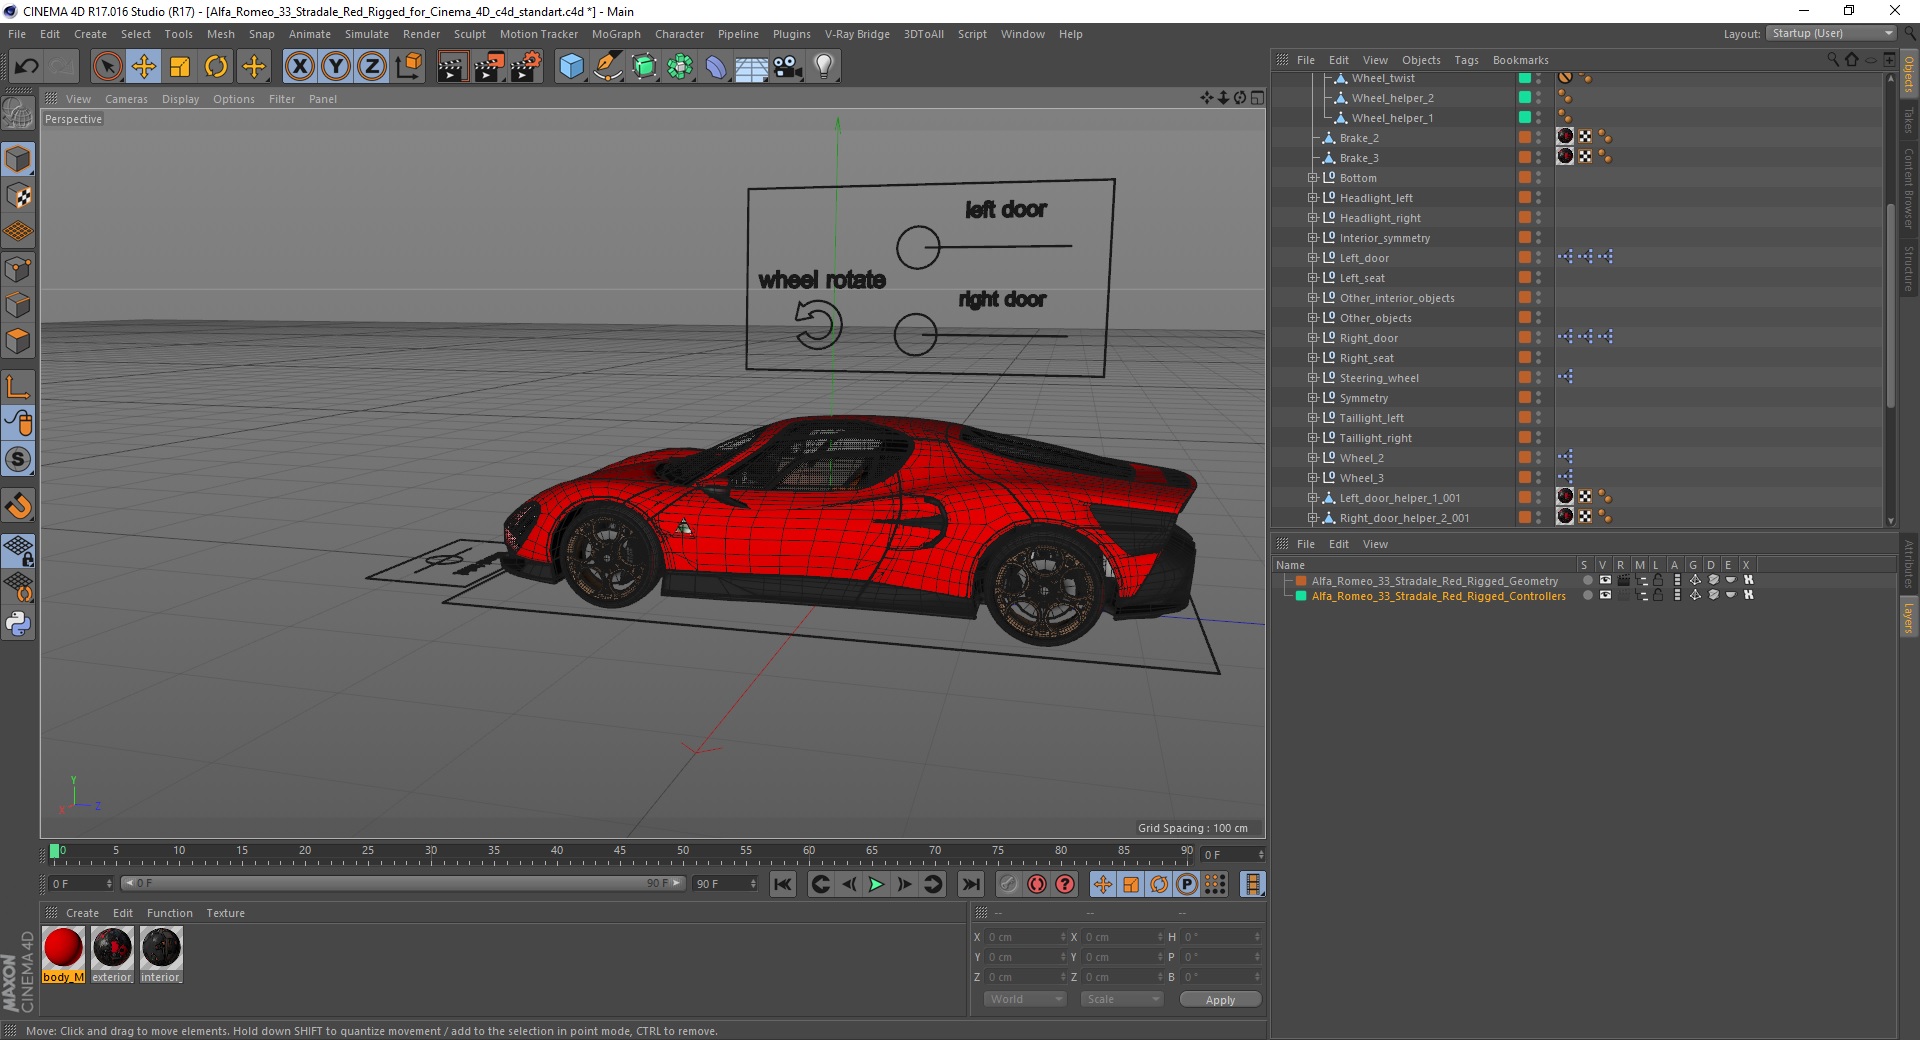1920x1040 pixels.
Task: Toggle Y axis lock
Action: click(x=336, y=67)
